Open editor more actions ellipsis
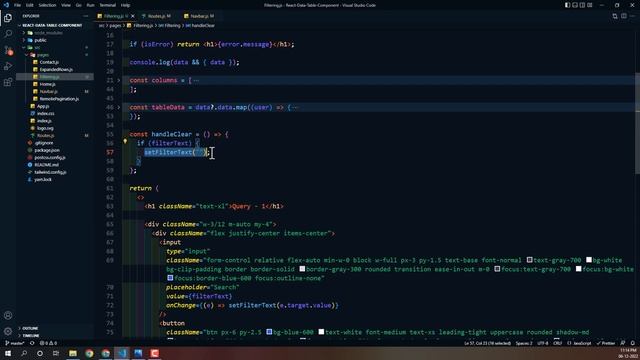Viewport: 640px width, 360px height. click(x=633, y=16)
